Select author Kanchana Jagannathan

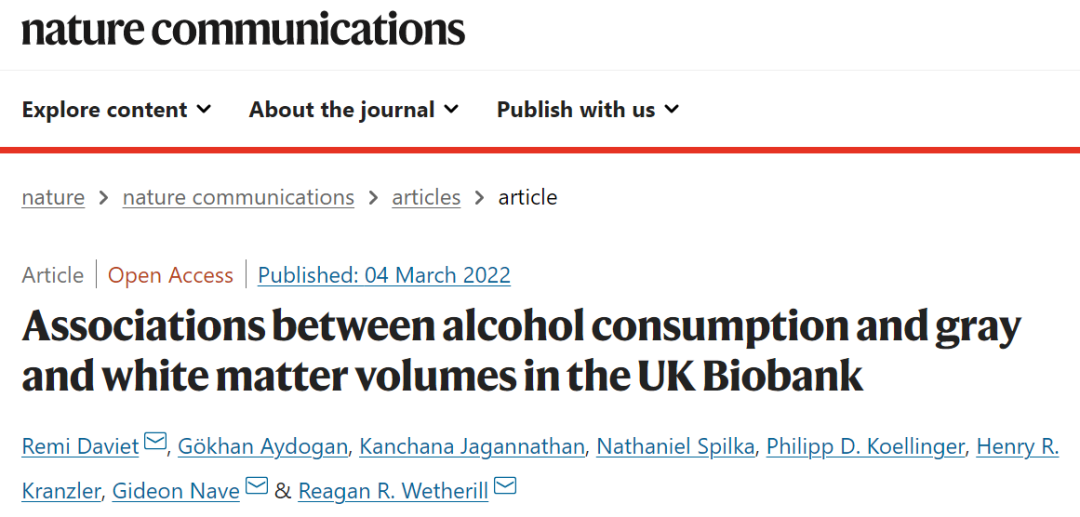(x=469, y=446)
